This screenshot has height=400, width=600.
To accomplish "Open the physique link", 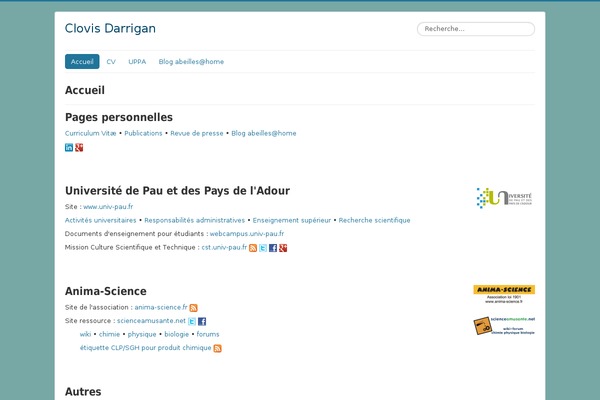I will [x=142, y=334].
